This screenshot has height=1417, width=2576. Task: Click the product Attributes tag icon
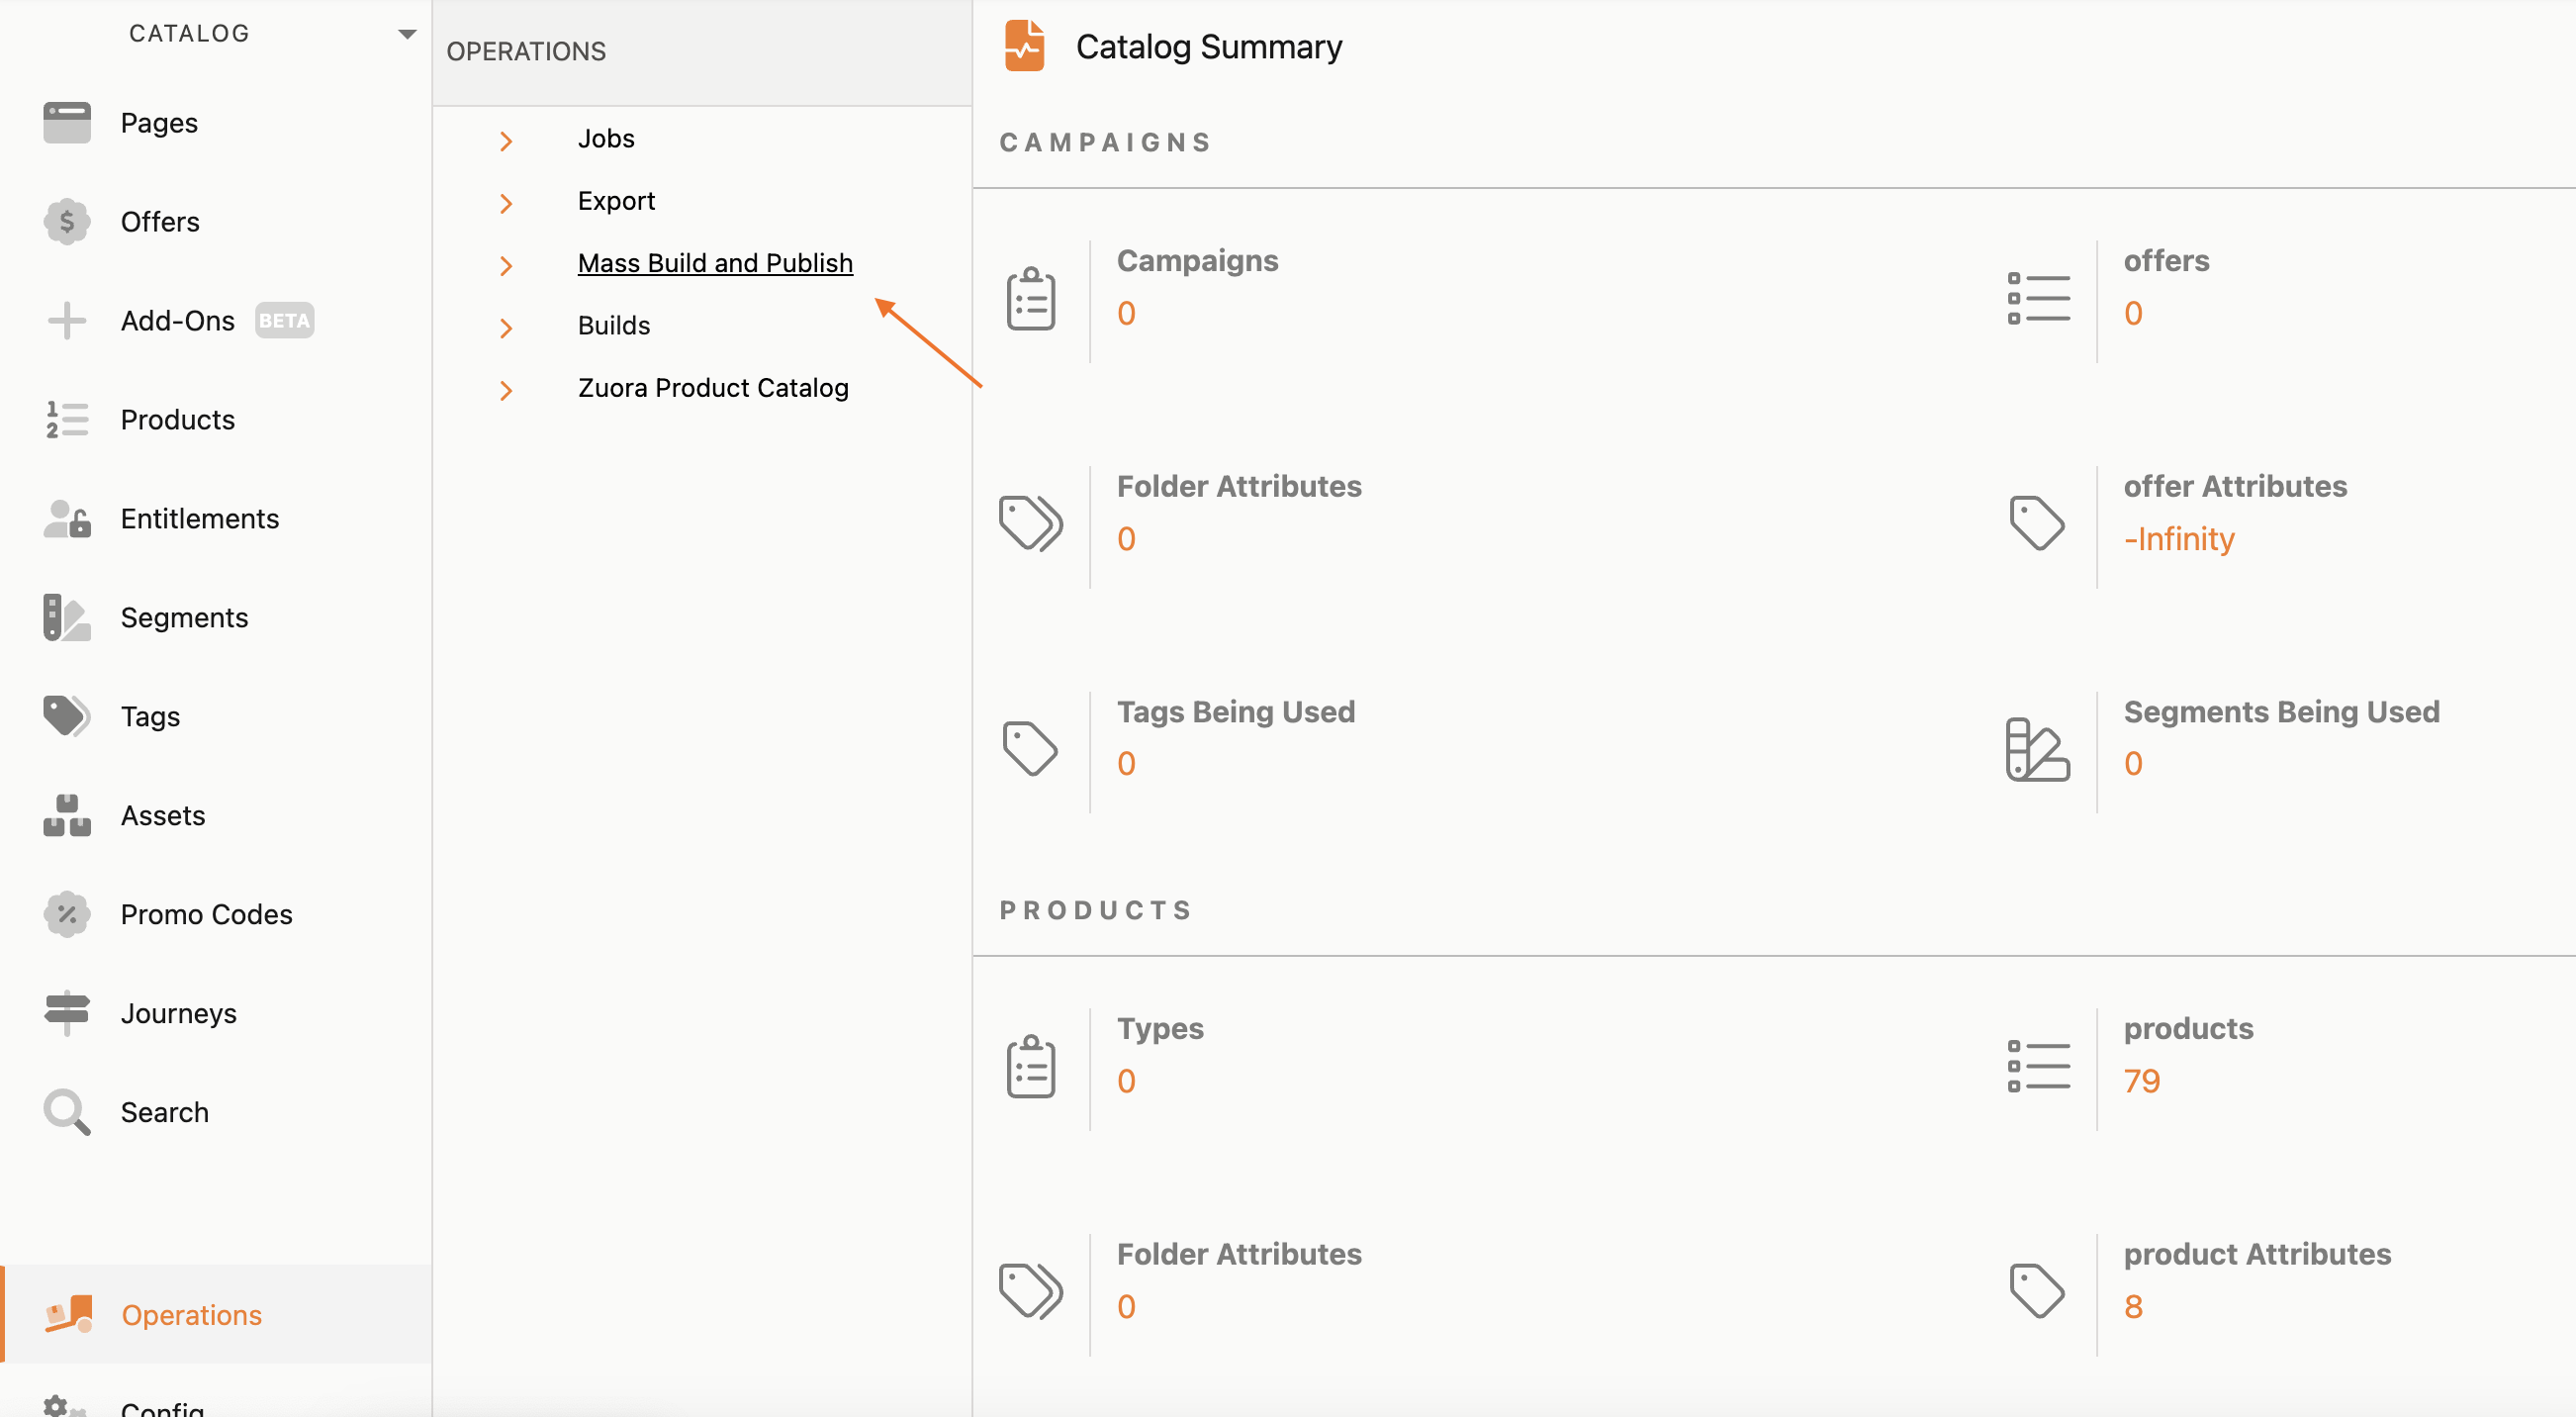point(2037,1291)
